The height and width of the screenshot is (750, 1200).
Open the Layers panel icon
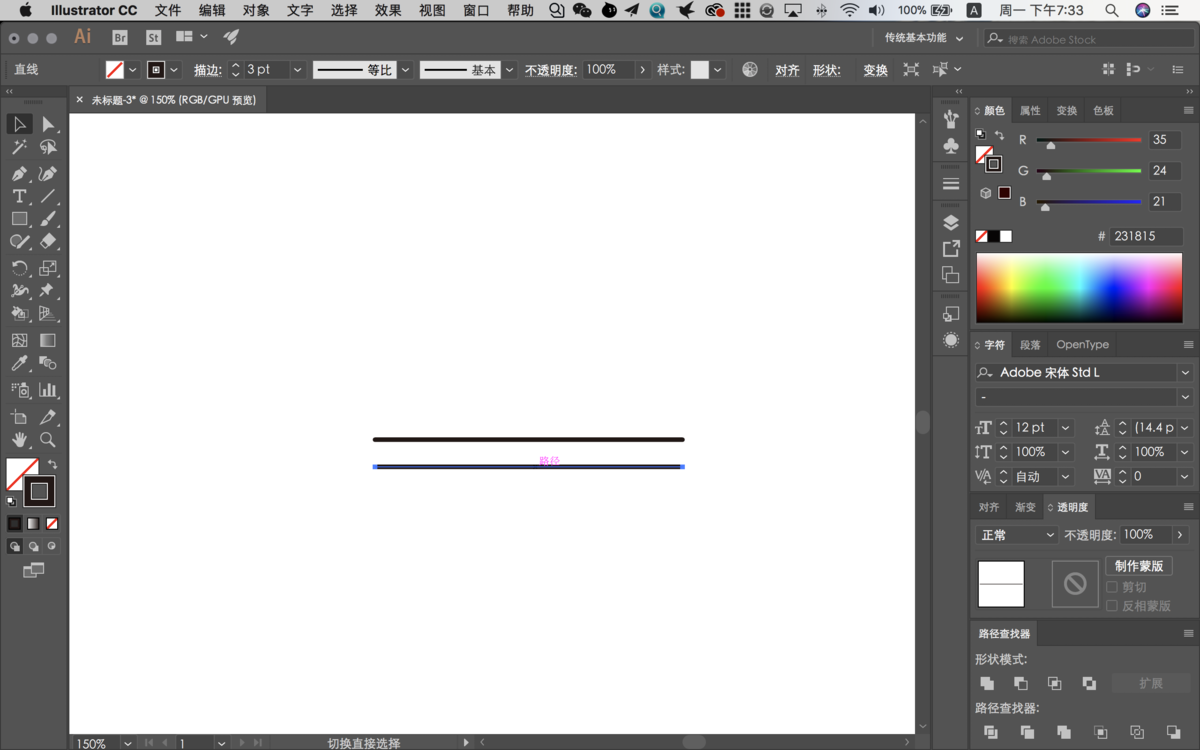[951, 222]
